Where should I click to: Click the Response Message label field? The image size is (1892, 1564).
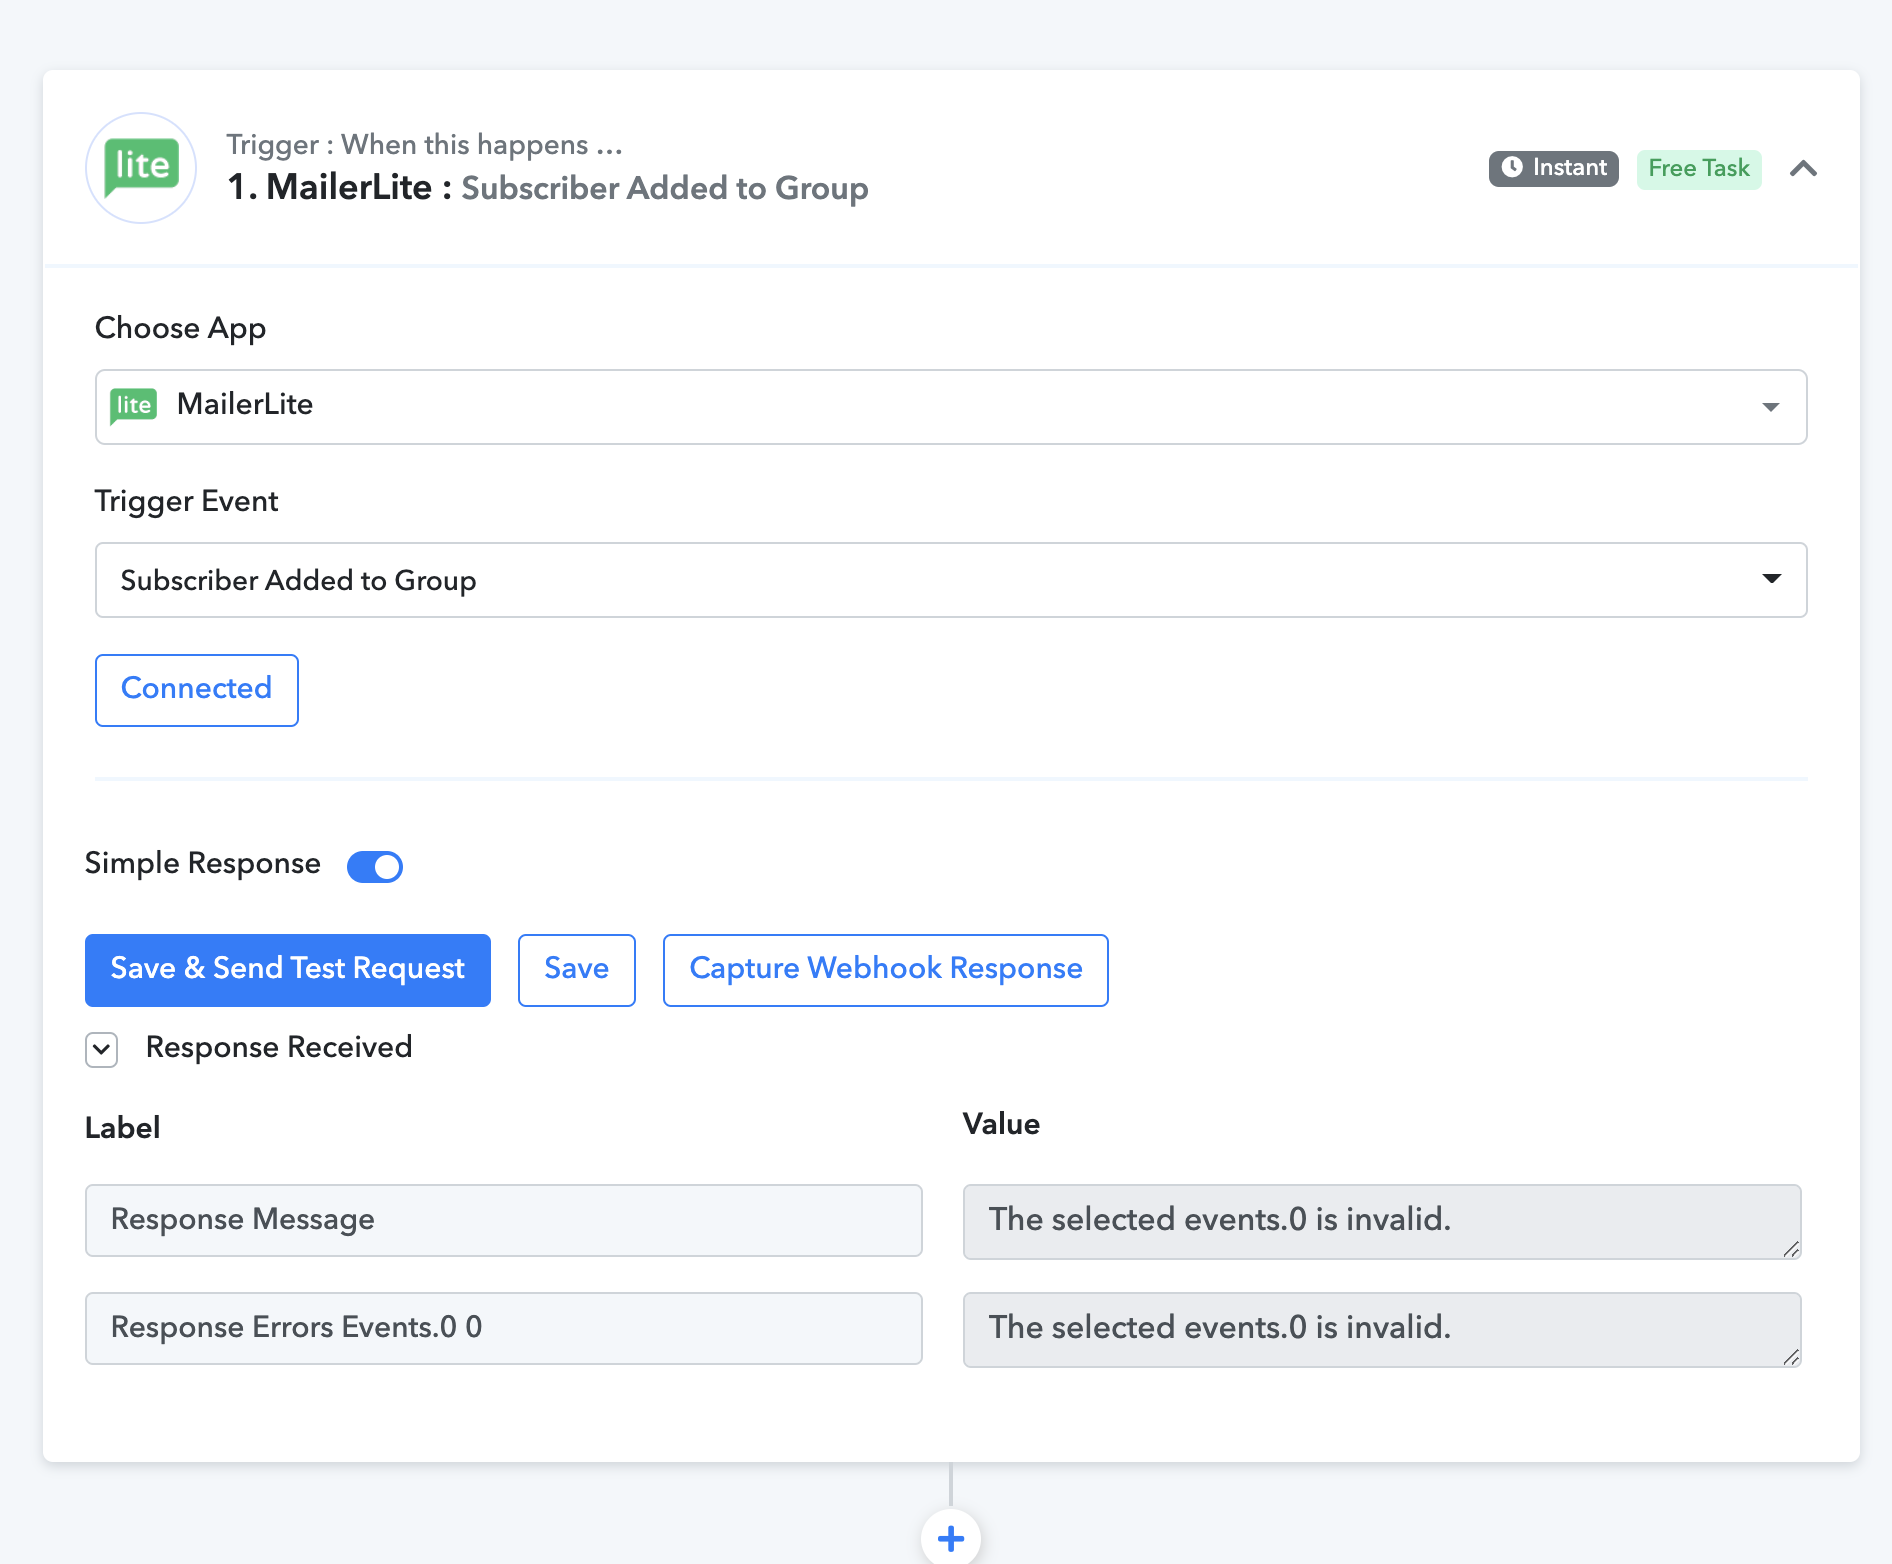504,1221
